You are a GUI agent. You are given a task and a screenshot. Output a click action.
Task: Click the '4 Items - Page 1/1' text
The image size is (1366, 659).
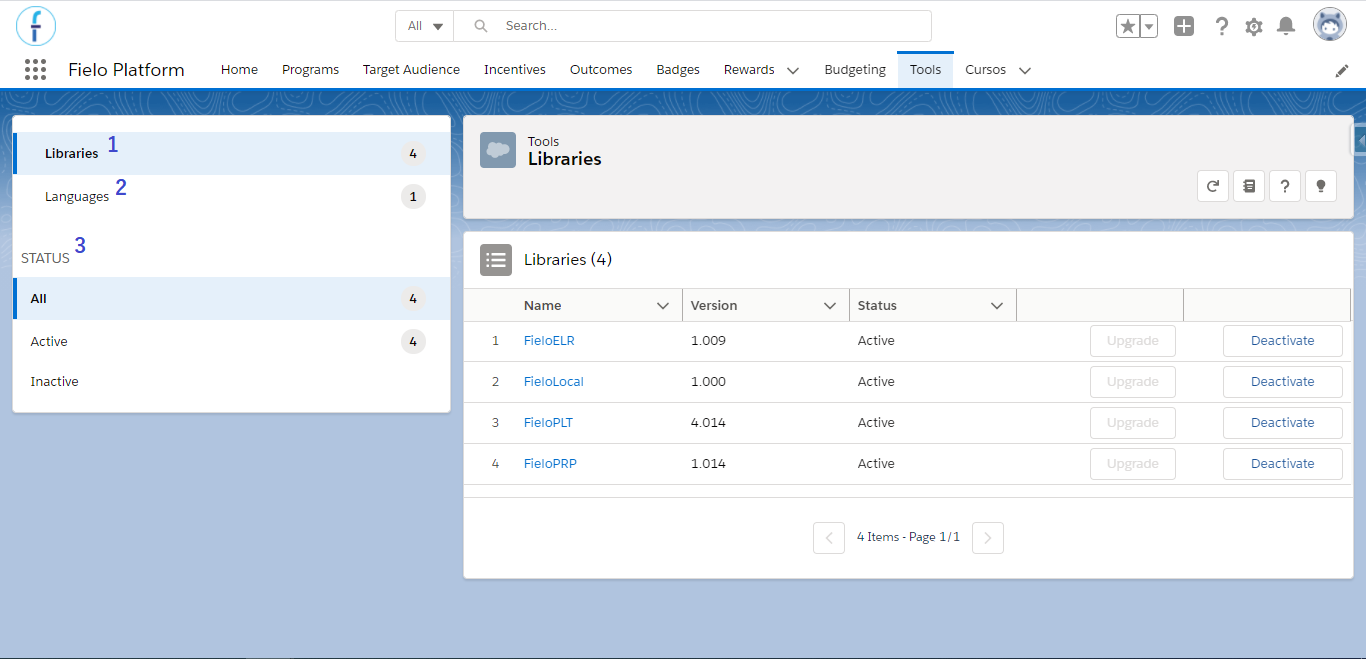(908, 537)
